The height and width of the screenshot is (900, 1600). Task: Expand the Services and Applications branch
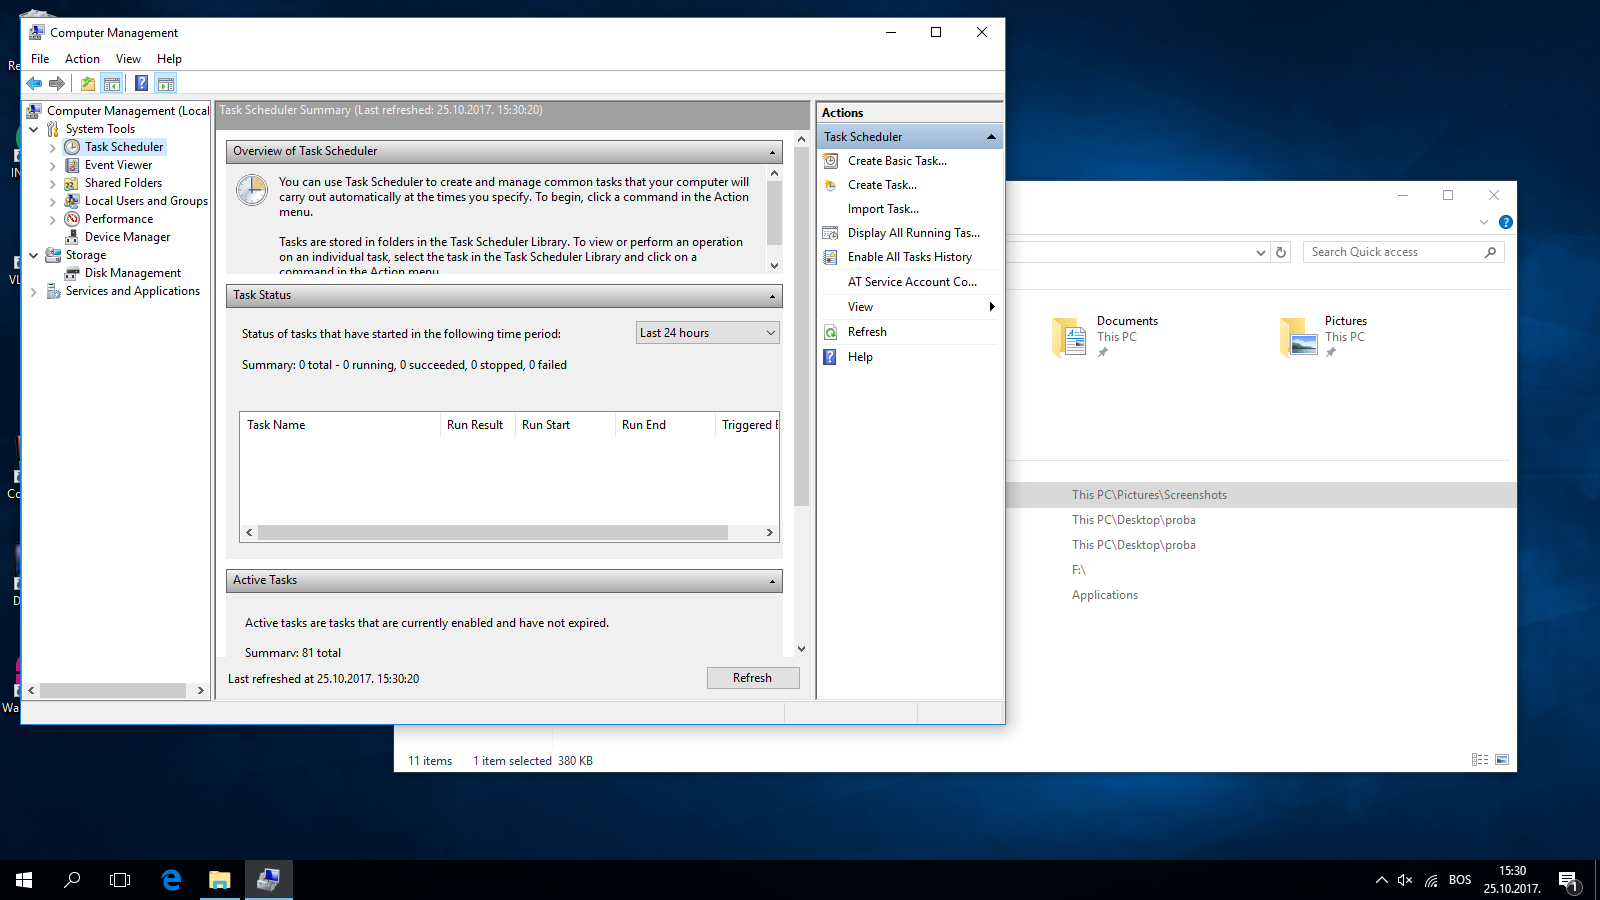click(34, 291)
